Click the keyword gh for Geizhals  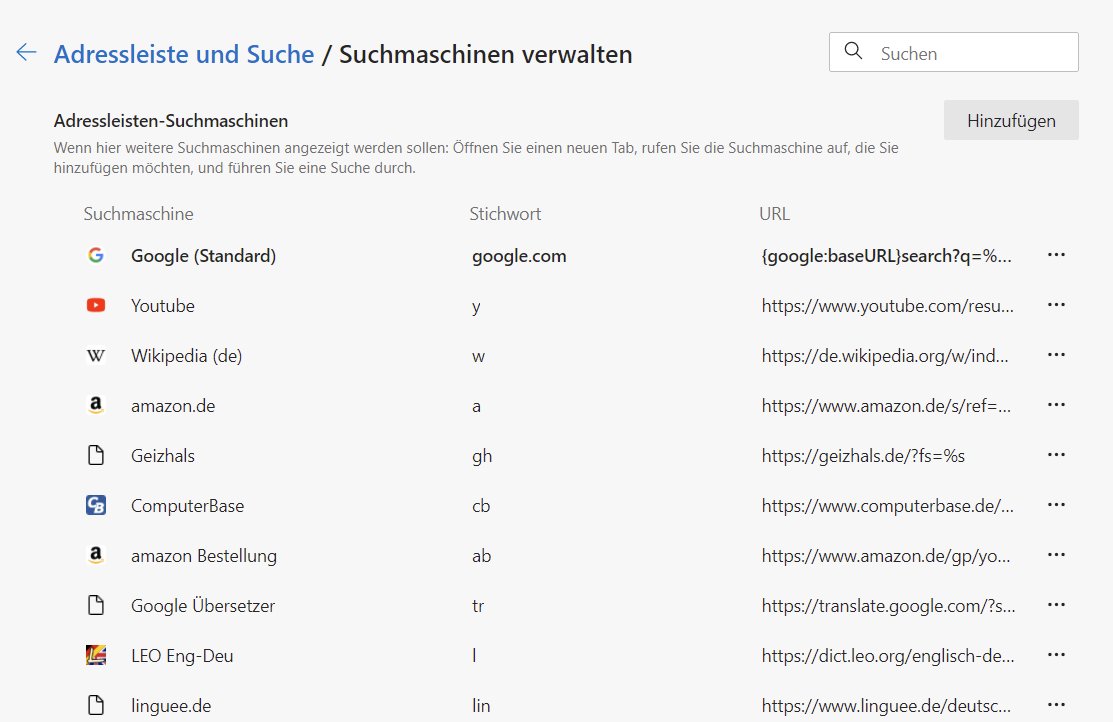pos(482,456)
